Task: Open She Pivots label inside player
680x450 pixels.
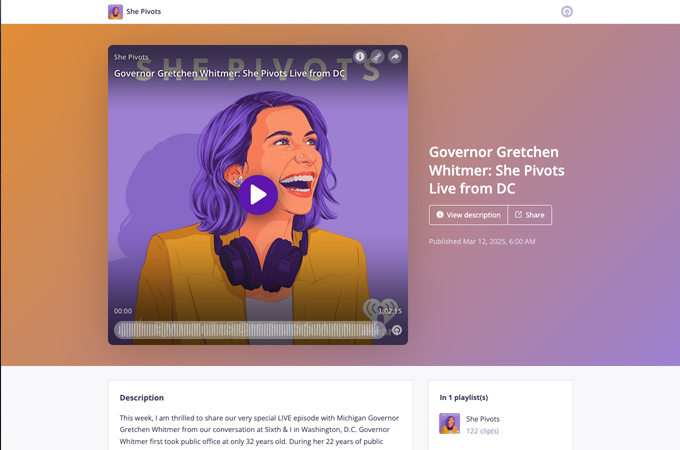Action: pyautogui.click(x=131, y=57)
